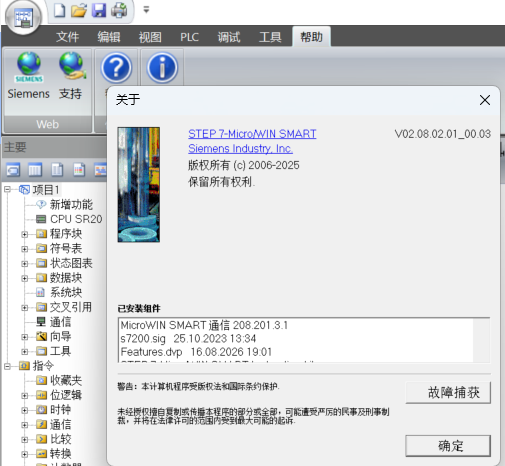The width and height of the screenshot is (505, 466).
Task: Confirm the About dialog with 确定
Action: (448, 446)
